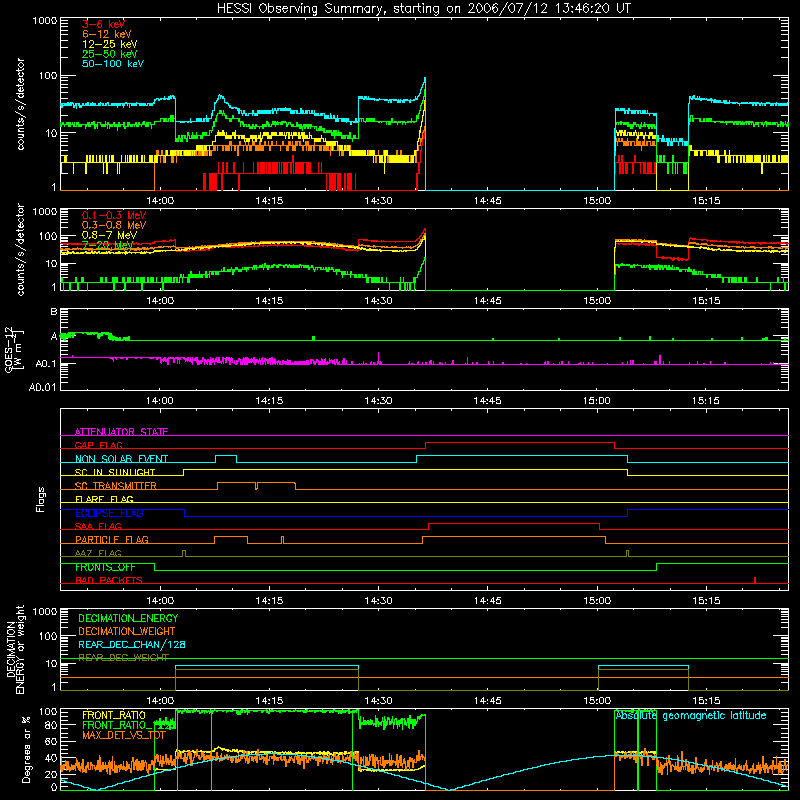Viewport: 800px width, 800px height.
Task: Select the 'ATTENUATOR_STATE' flag label
Action: [x=121, y=432]
